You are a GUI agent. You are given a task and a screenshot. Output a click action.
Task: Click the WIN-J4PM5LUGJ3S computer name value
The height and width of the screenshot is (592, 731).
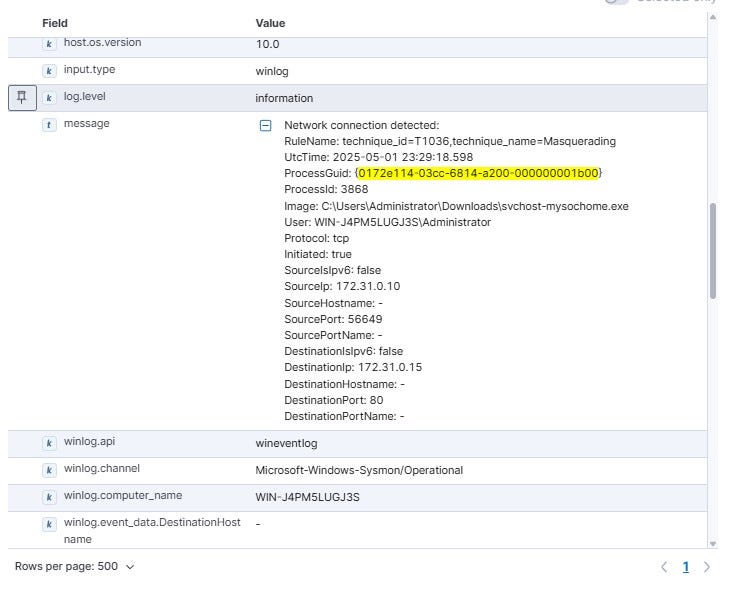tap(307, 497)
